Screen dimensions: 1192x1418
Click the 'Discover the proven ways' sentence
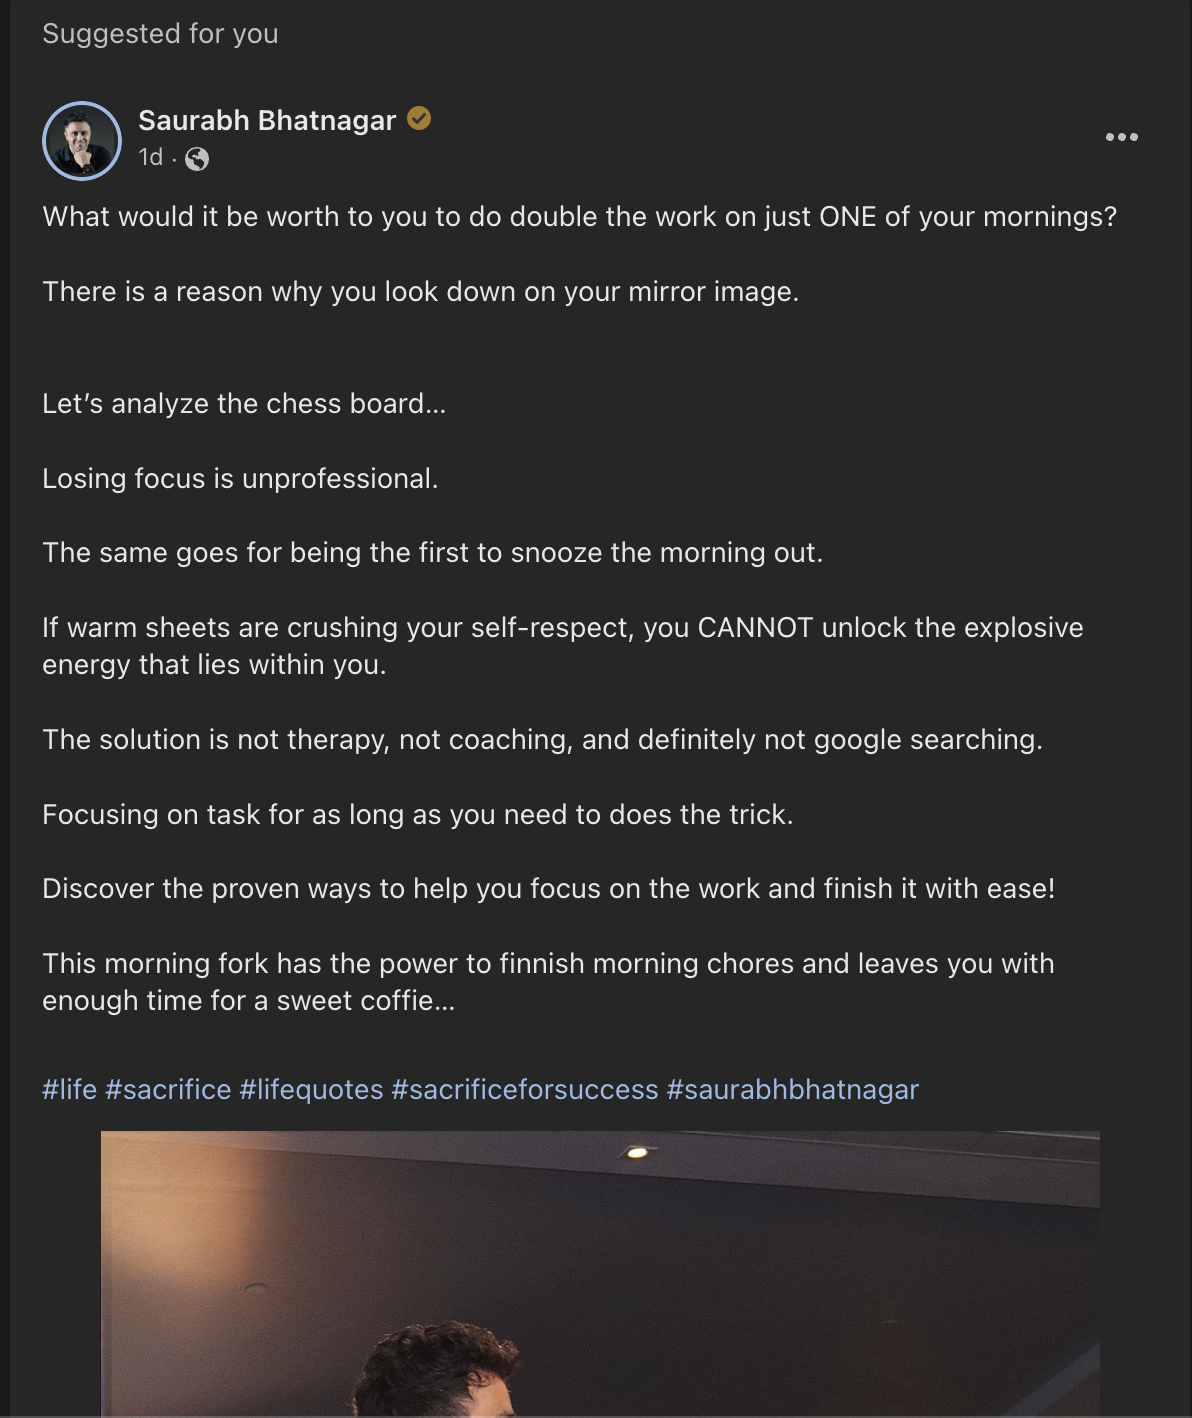click(548, 888)
